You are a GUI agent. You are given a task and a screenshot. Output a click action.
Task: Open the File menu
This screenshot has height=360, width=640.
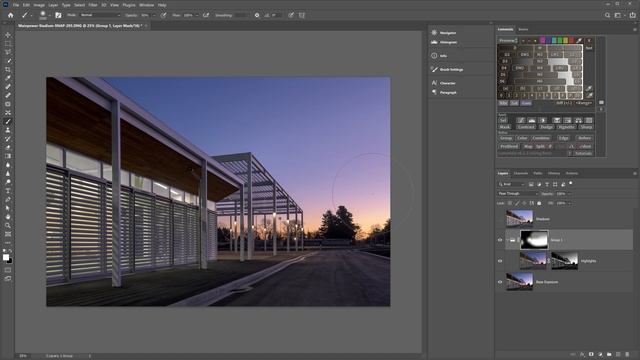pyautogui.click(x=16, y=5)
